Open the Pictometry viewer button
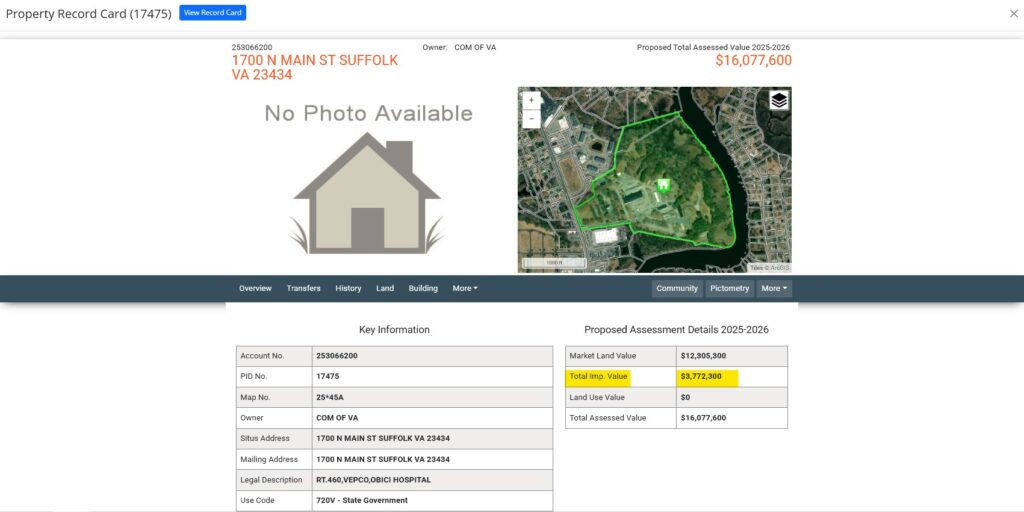1024x512 pixels. click(729, 288)
